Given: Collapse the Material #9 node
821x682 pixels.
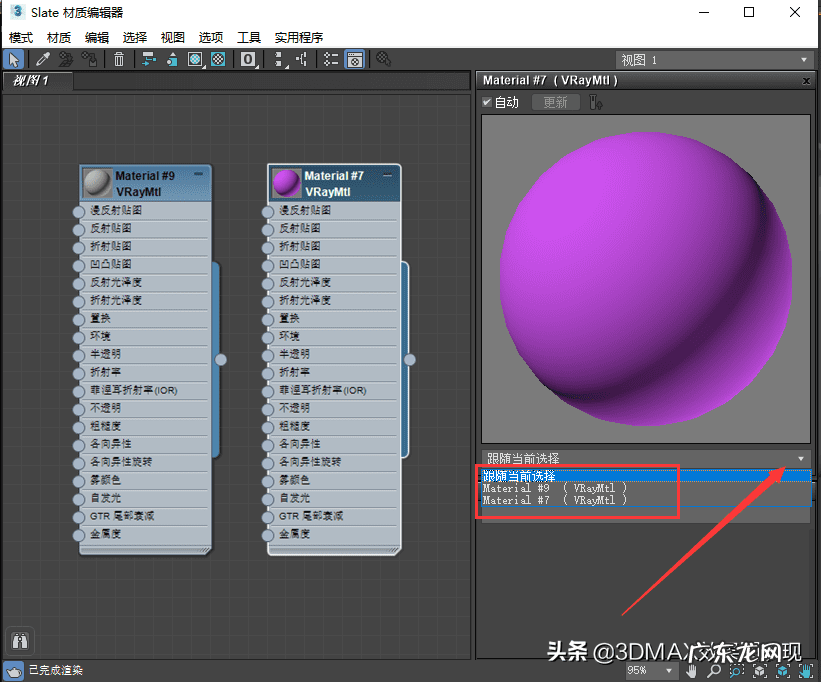Looking at the screenshot, I should pyautogui.click(x=198, y=174).
